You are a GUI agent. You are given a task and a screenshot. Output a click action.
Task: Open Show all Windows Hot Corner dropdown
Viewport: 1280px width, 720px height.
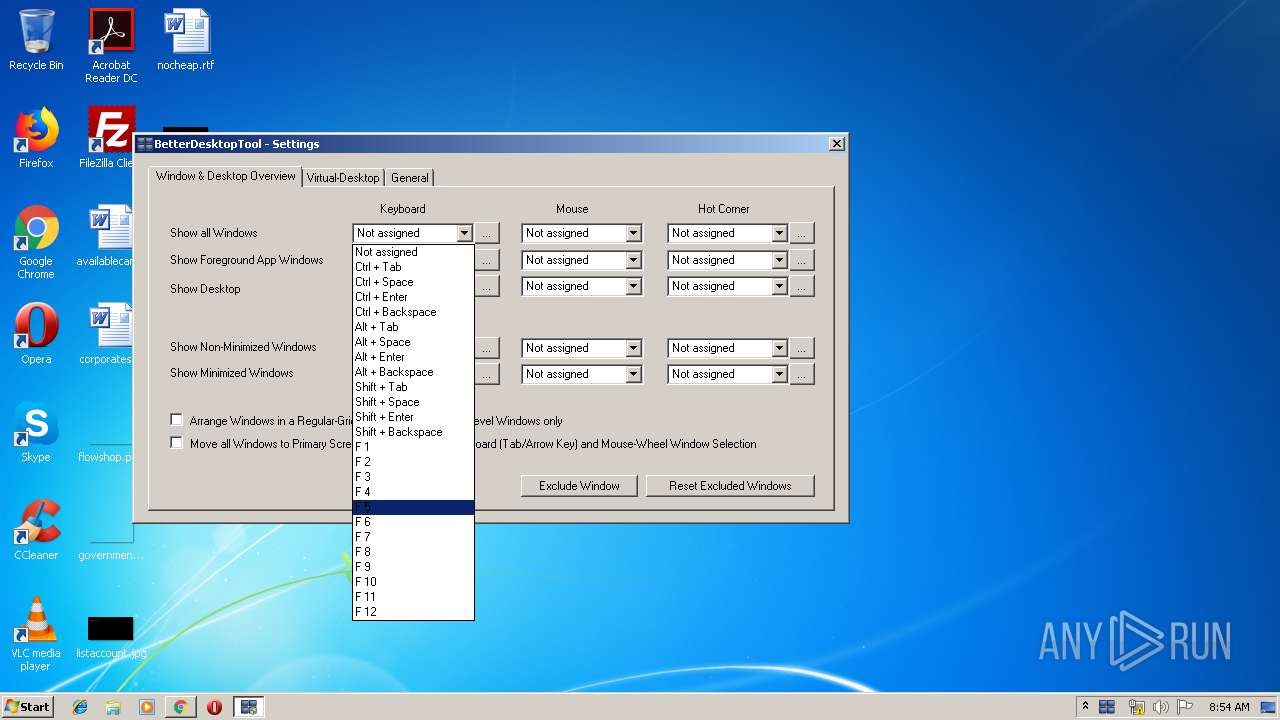779,233
